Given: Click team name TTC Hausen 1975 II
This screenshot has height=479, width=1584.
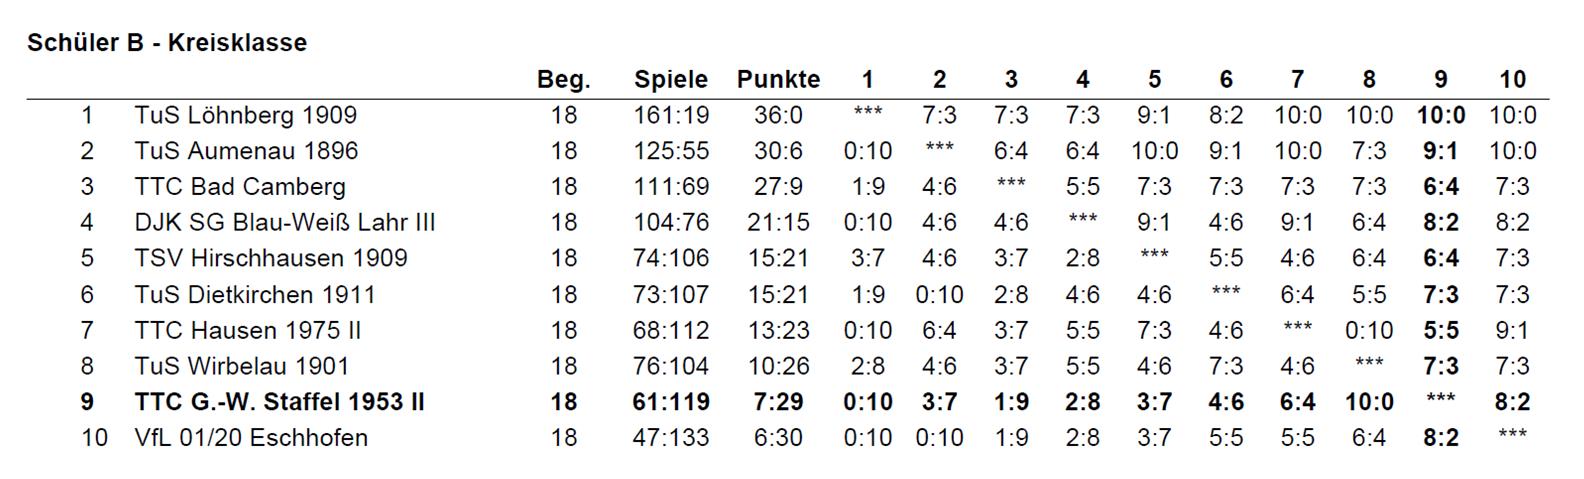Looking at the screenshot, I should (x=248, y=330).
